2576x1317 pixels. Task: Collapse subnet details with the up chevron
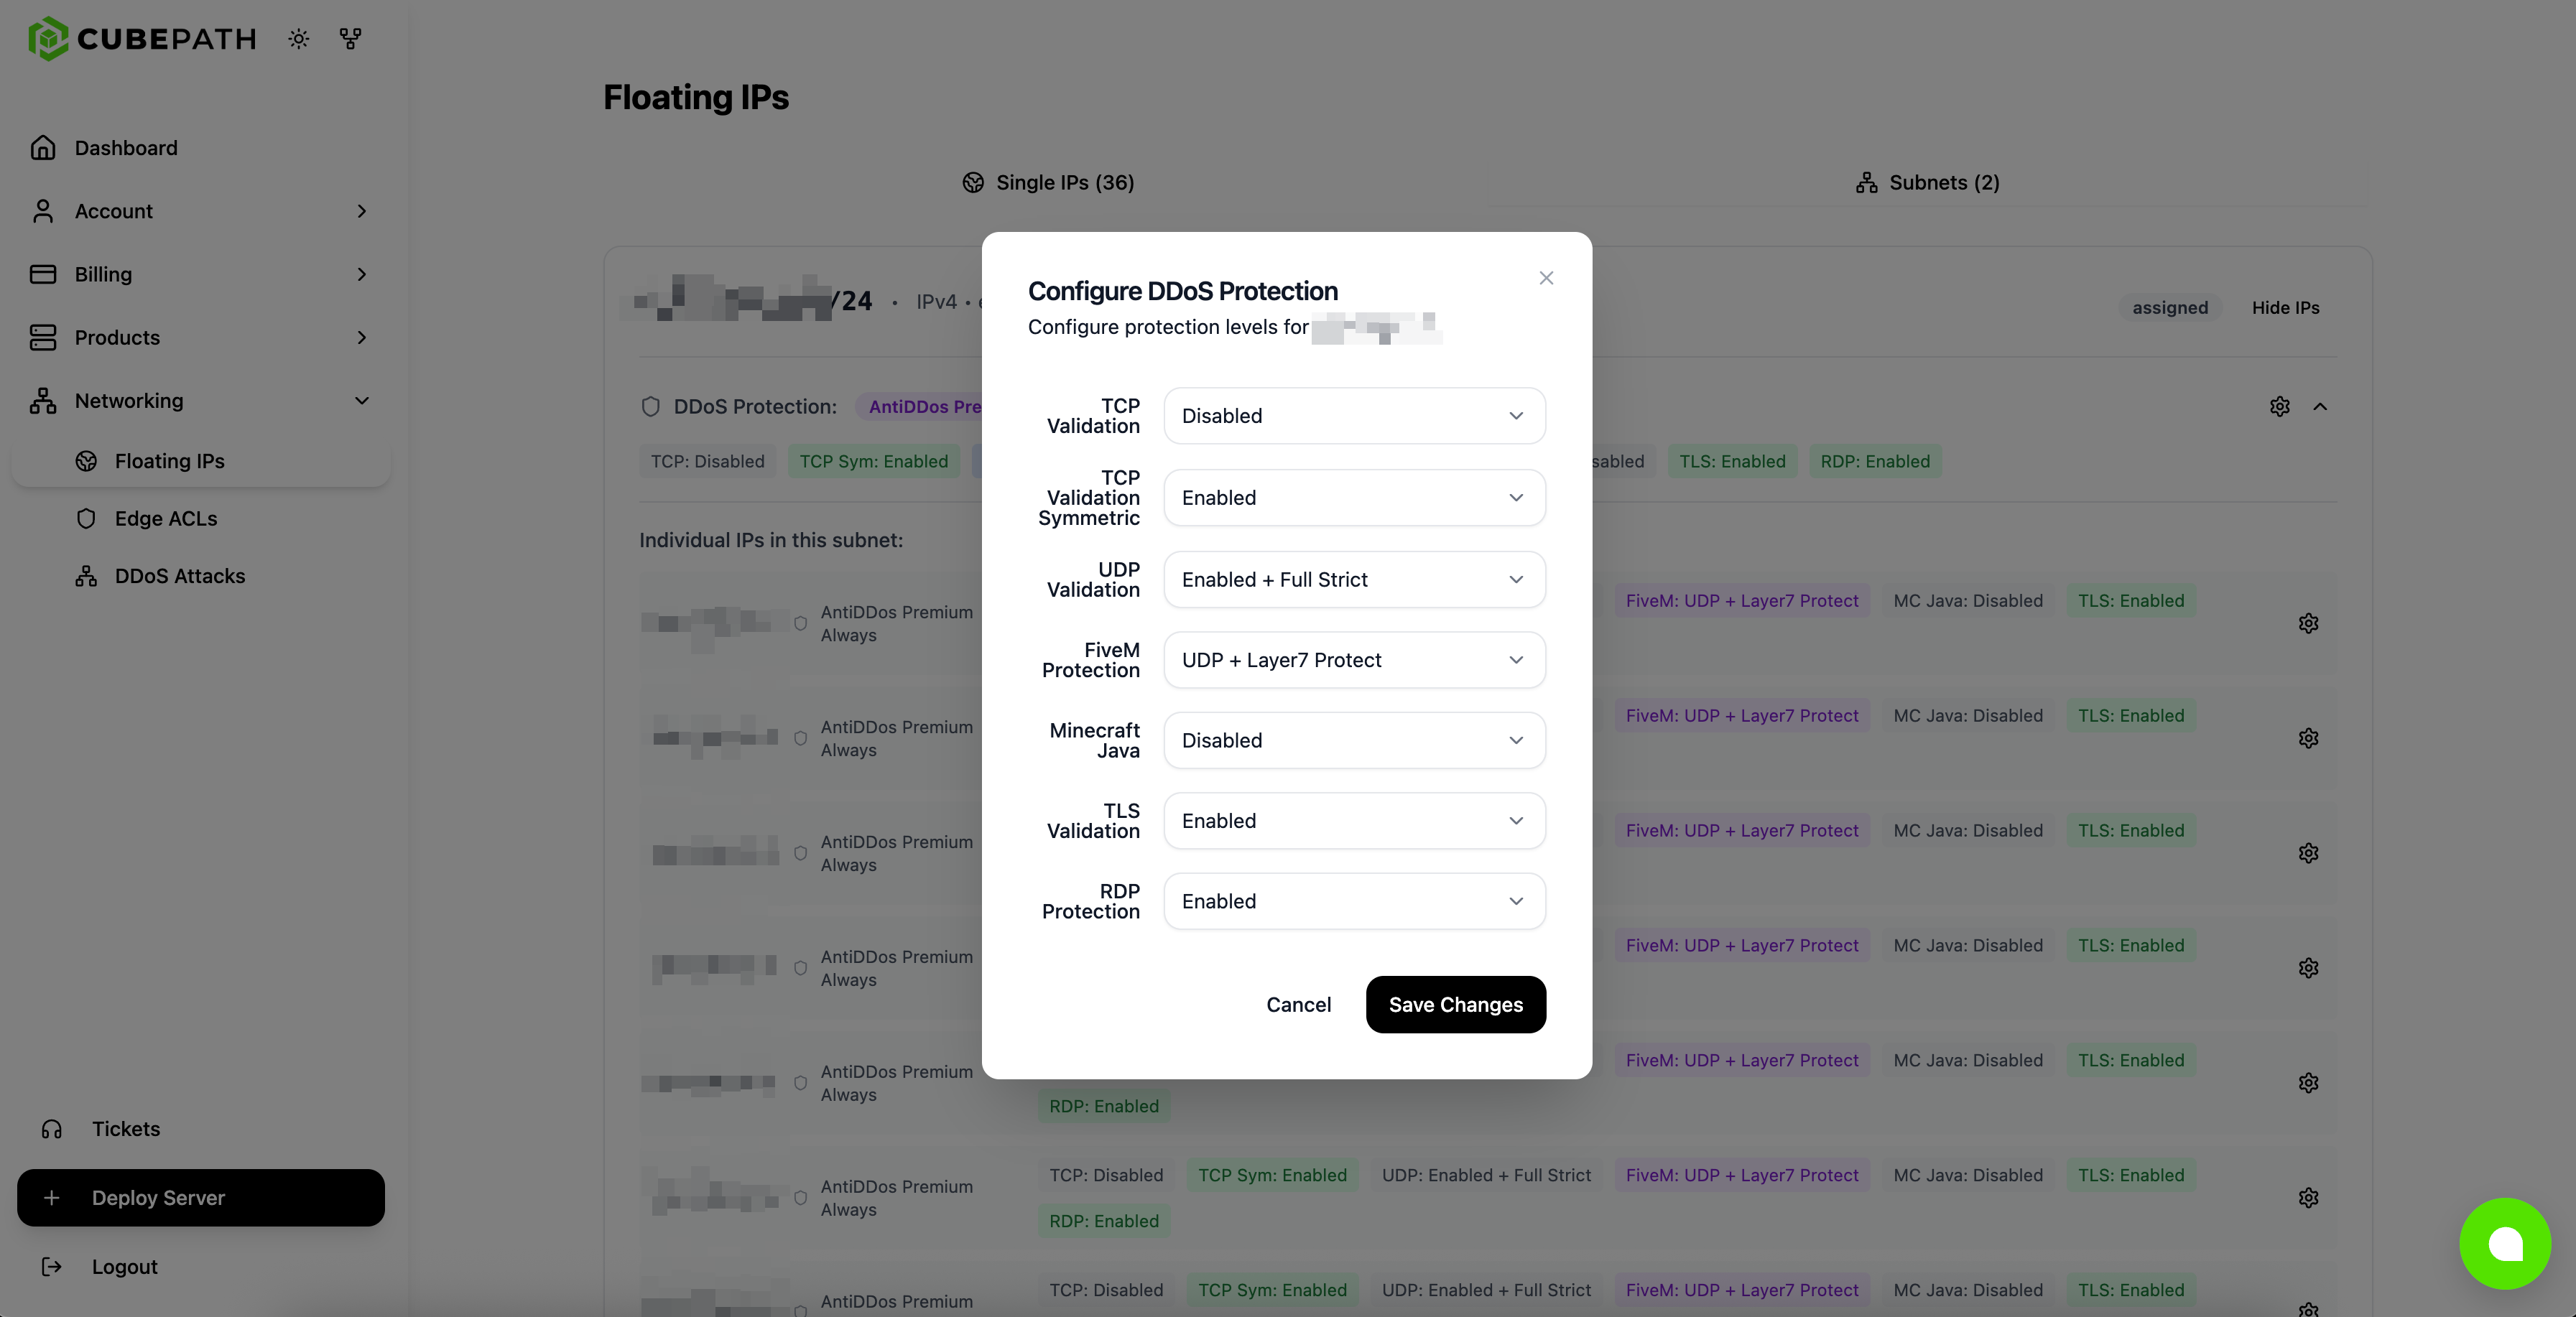(x=2321, y=407)
